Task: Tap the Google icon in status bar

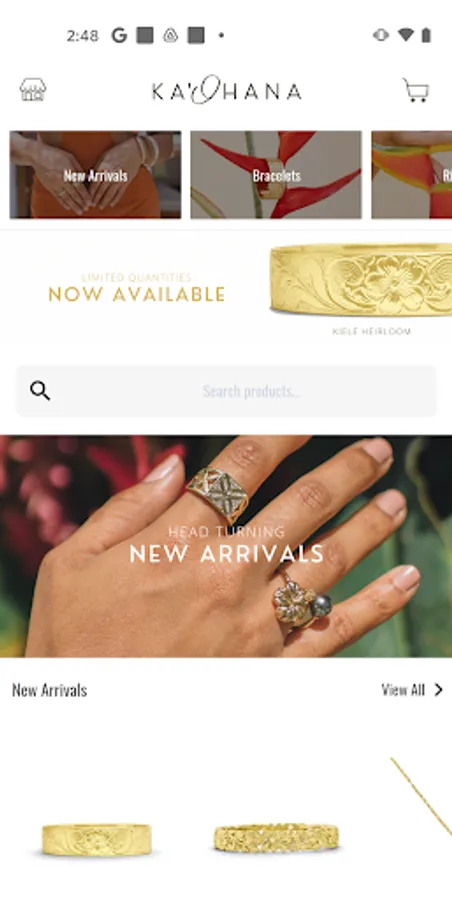Action: pyautogui.click(x=119, y=36)
